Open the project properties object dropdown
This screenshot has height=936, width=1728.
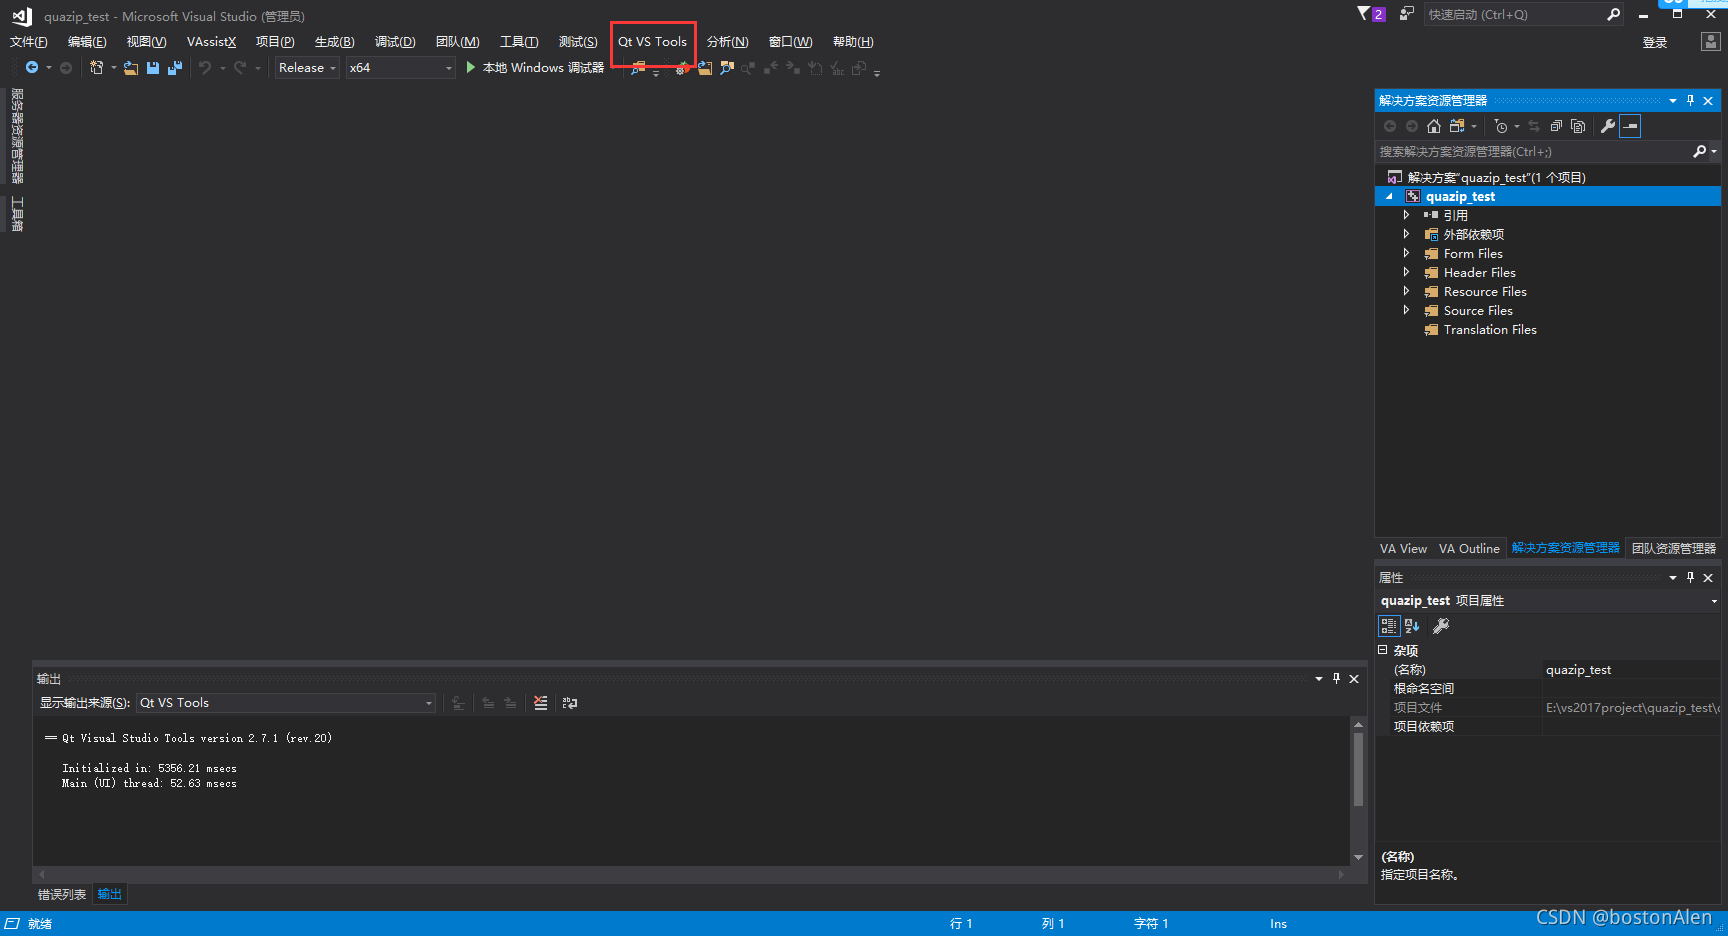1714,601
